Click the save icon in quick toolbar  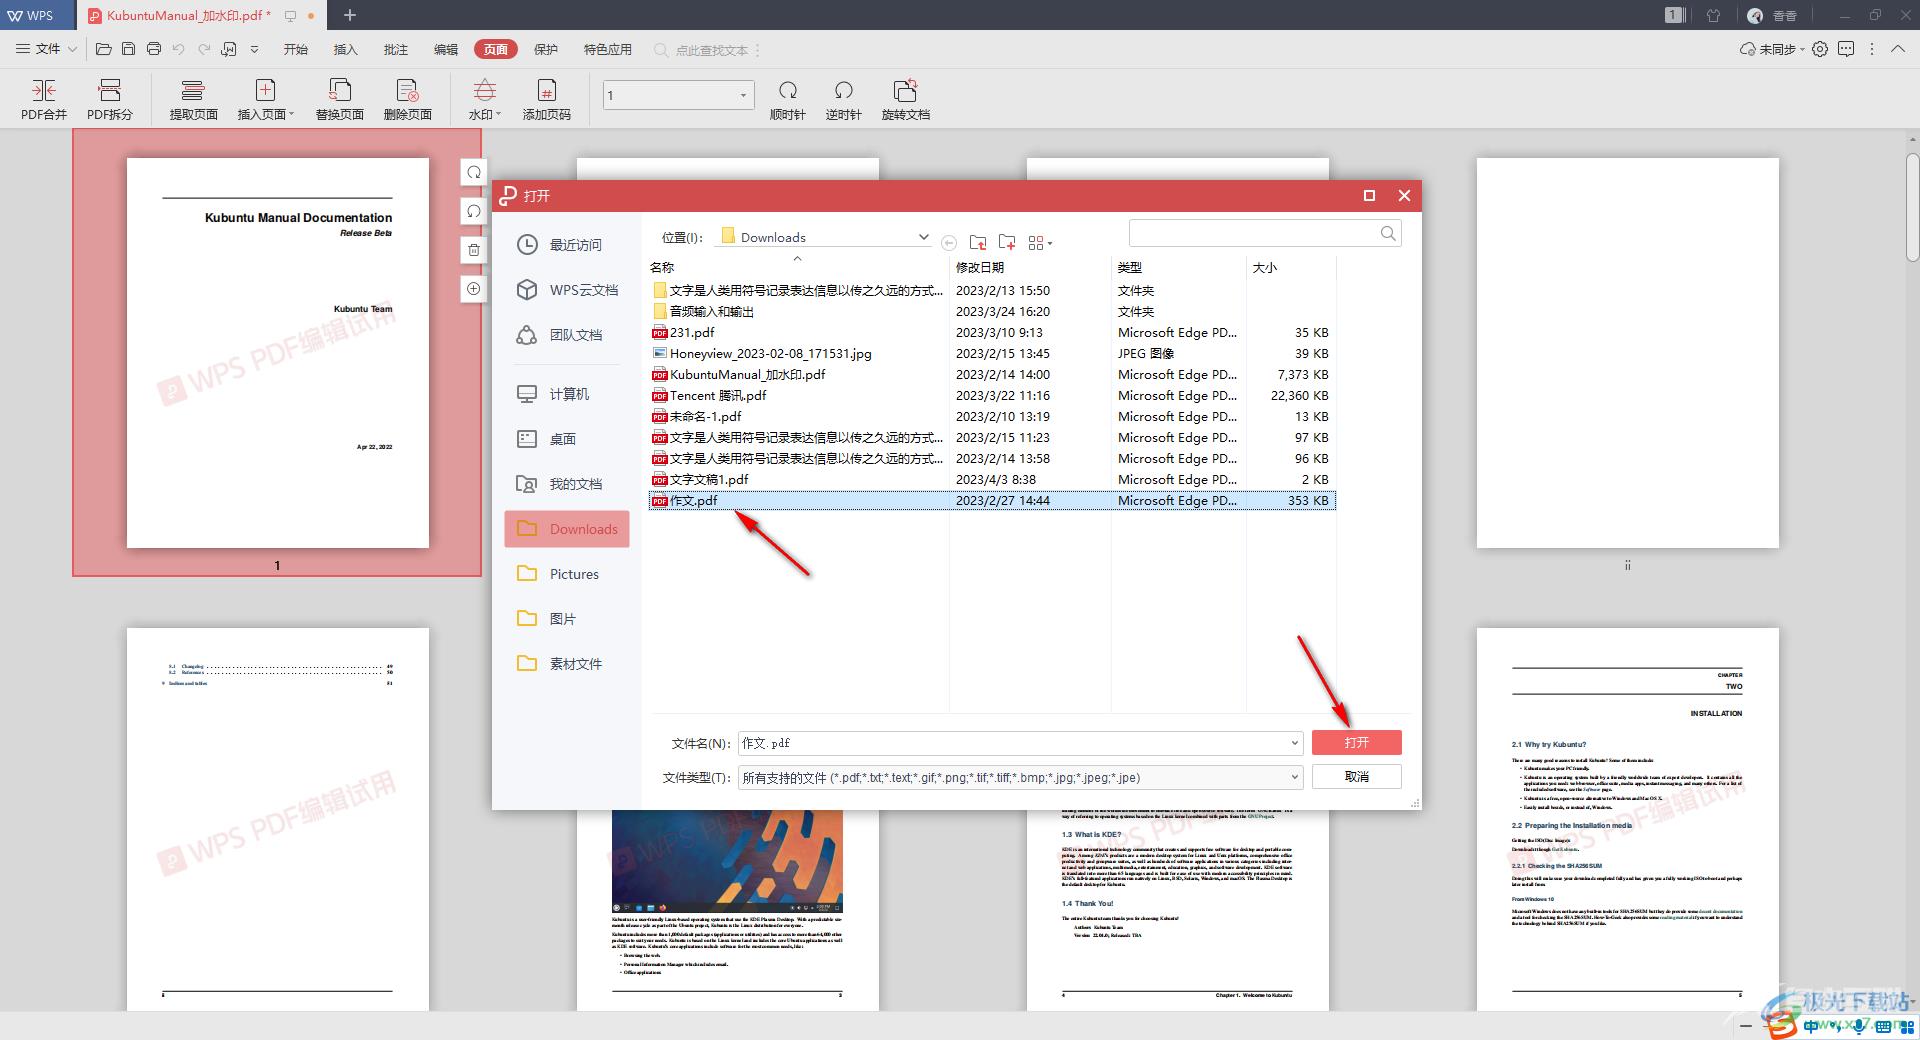128,49
